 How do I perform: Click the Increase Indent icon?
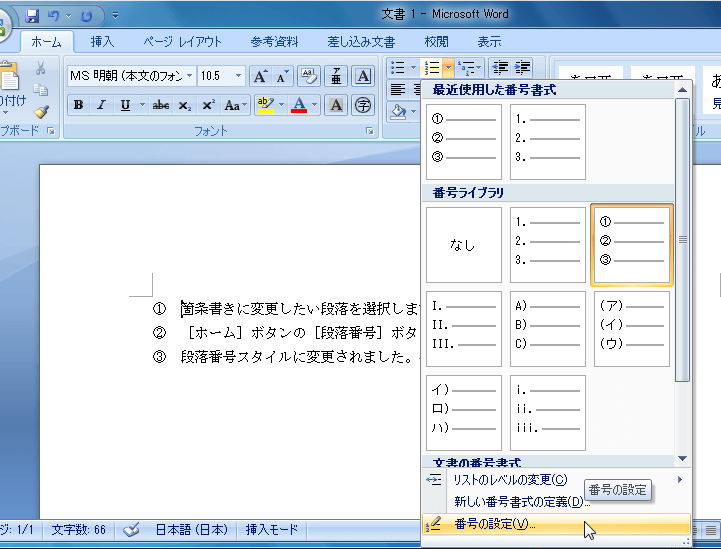pos(523,68)
